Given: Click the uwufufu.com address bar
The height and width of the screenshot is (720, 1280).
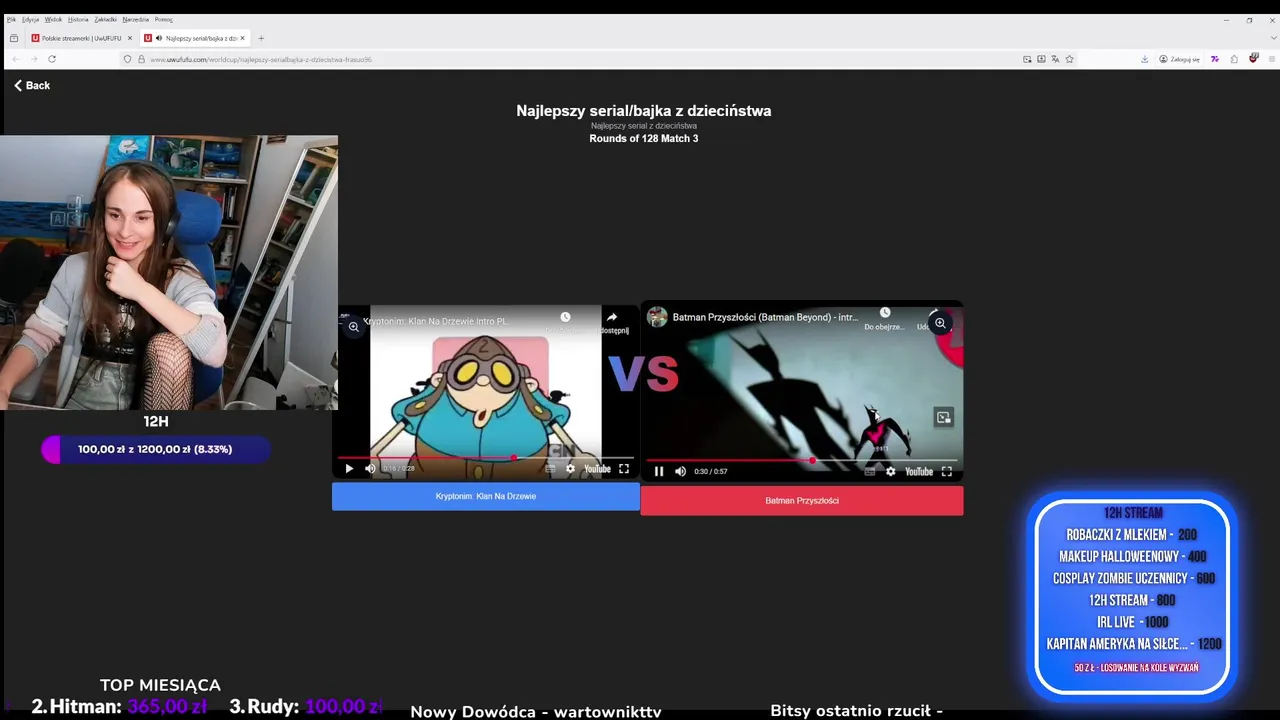Looking at the screenshot, I should tap(580, 59).
